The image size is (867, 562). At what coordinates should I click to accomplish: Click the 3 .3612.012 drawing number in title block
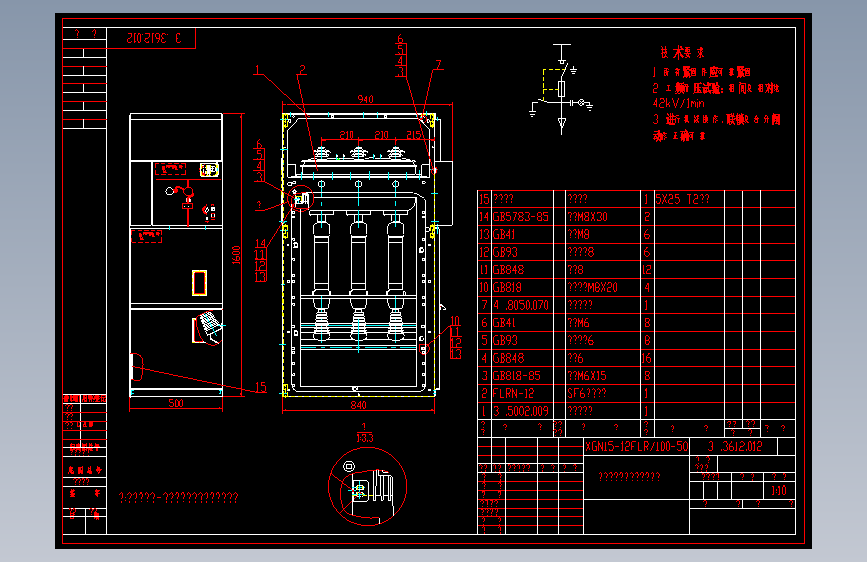735,446
